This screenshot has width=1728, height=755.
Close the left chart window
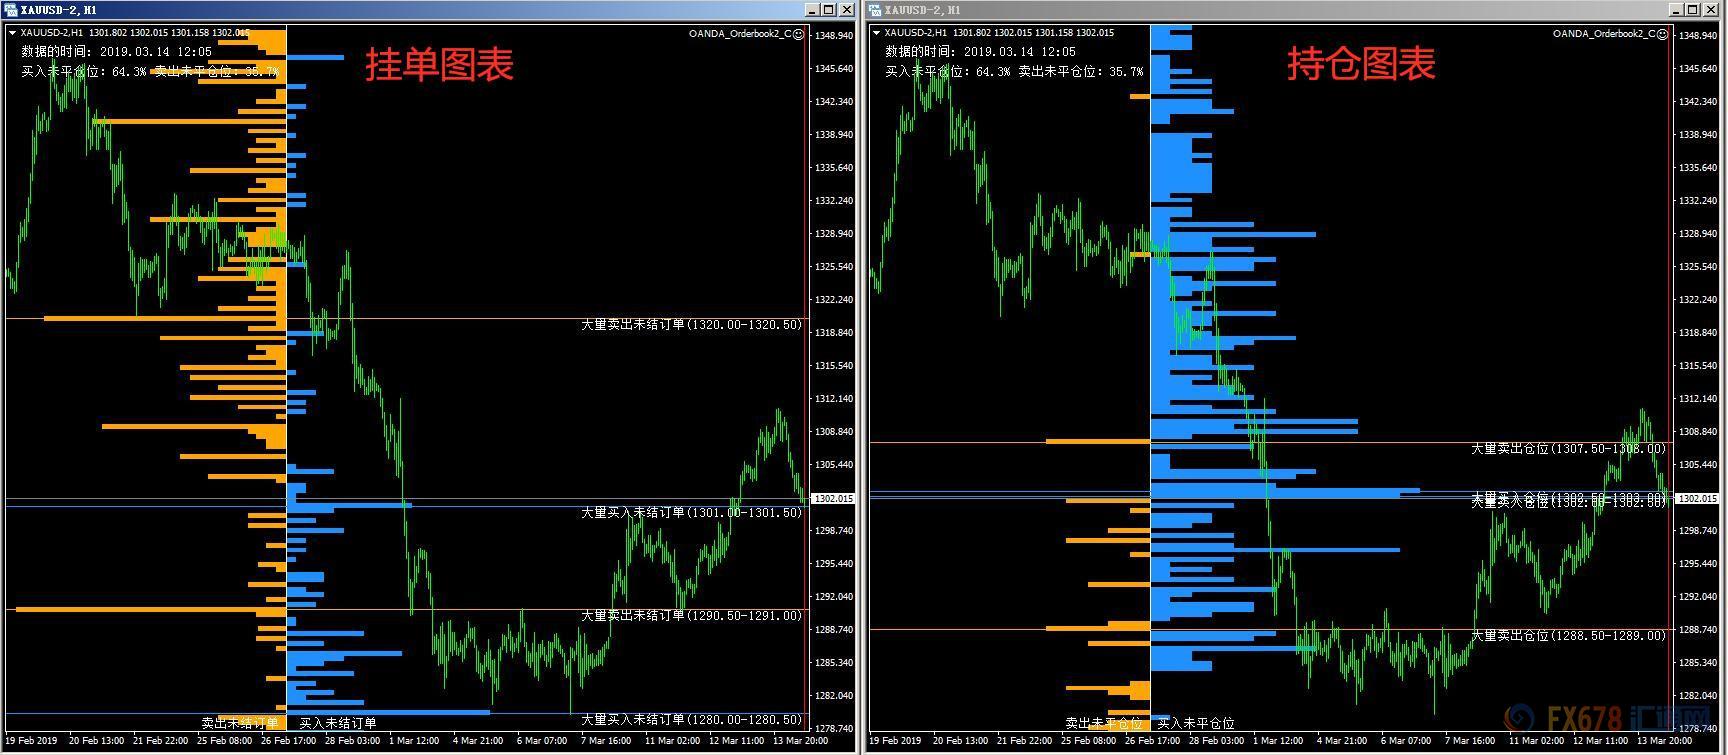coord(845,10)
